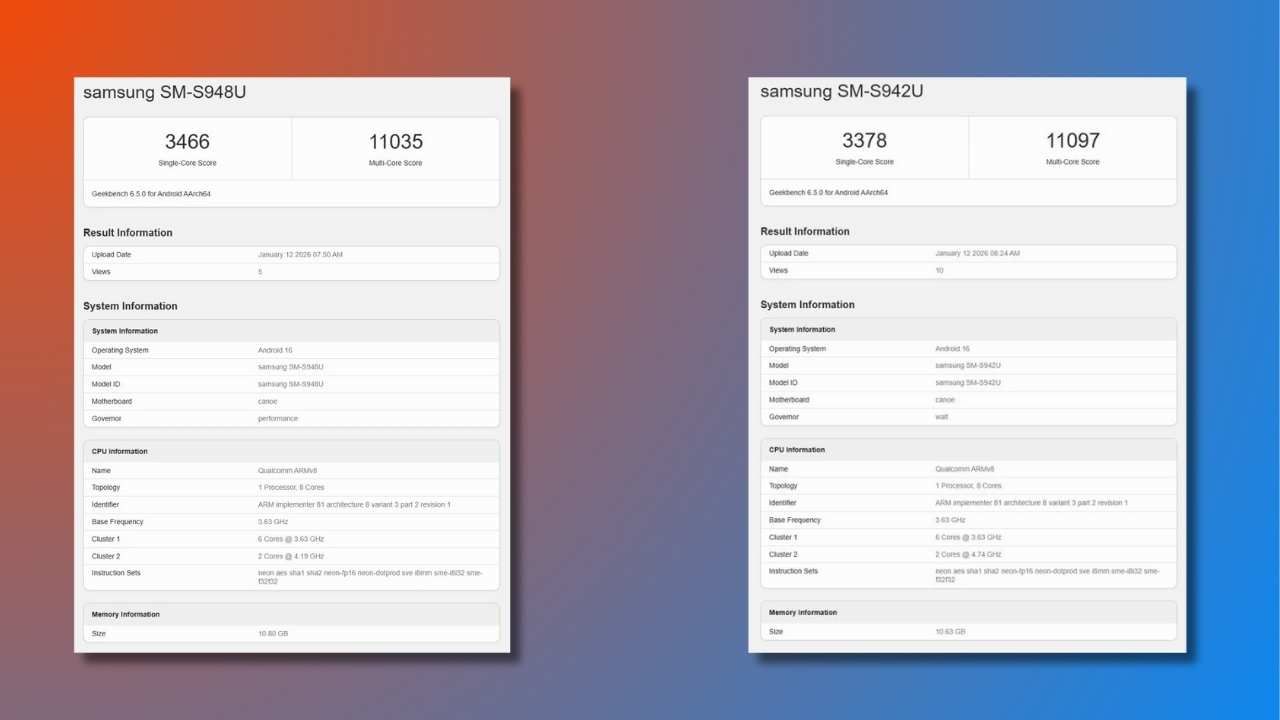Viewport: 1280px width, 720px height.
Task: Select the 11035 Multi-Core Score
Action: (395, 142)
